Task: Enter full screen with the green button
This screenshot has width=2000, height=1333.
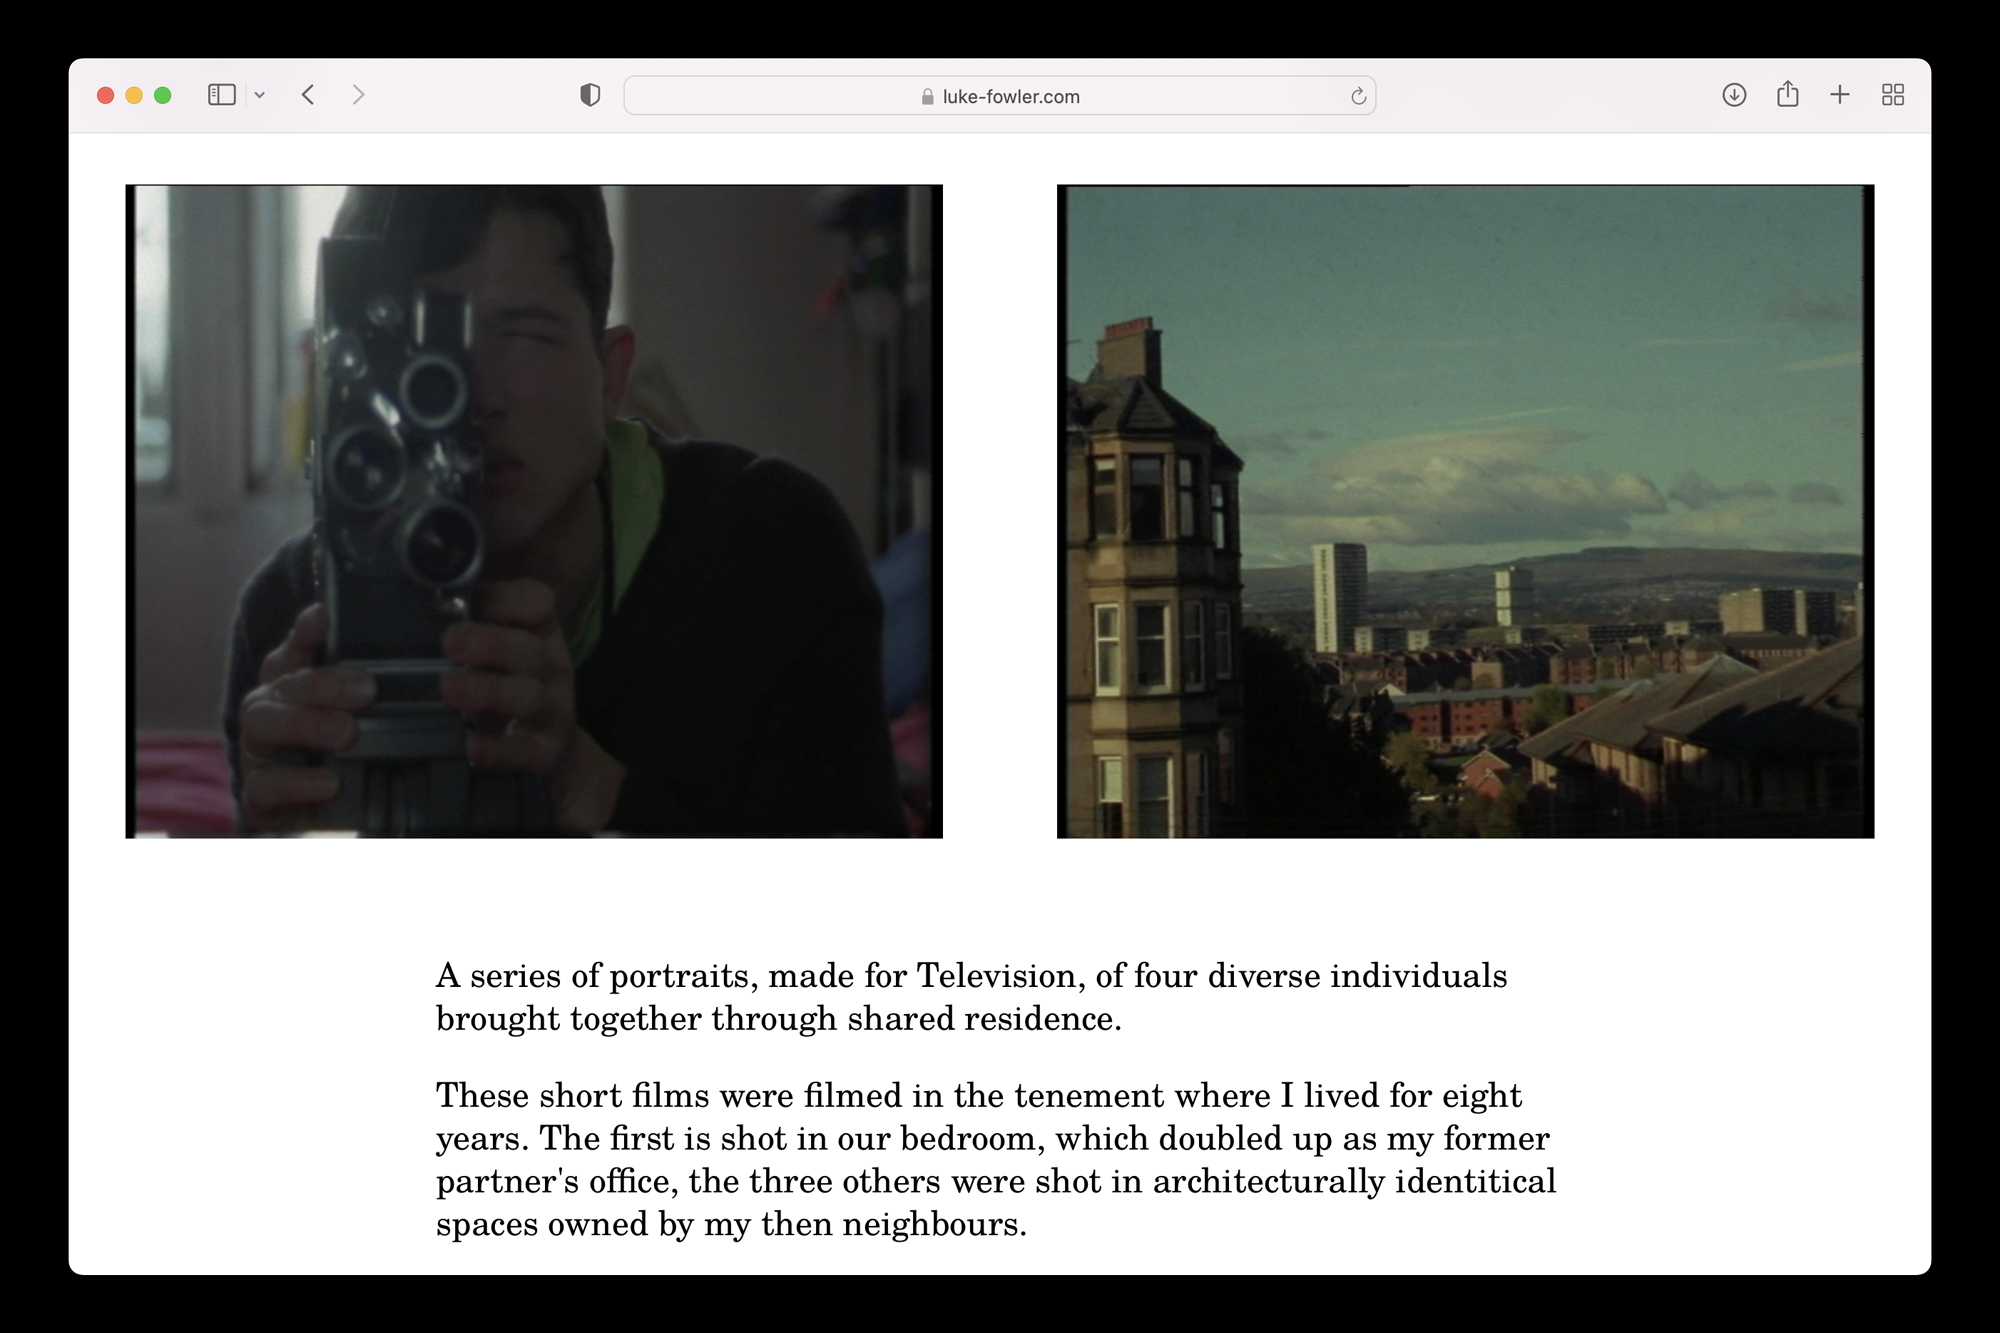Action: pyautogui.click(x=163, y=95)
